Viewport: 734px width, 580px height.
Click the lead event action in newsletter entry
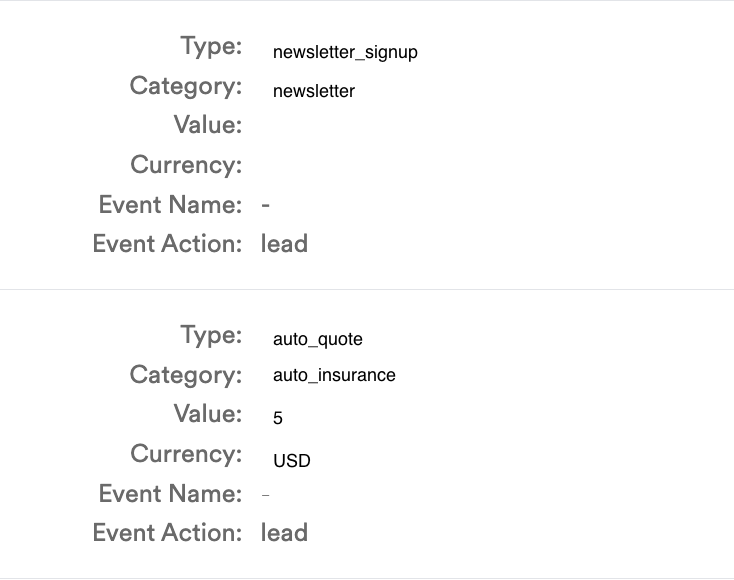[284, 244]
